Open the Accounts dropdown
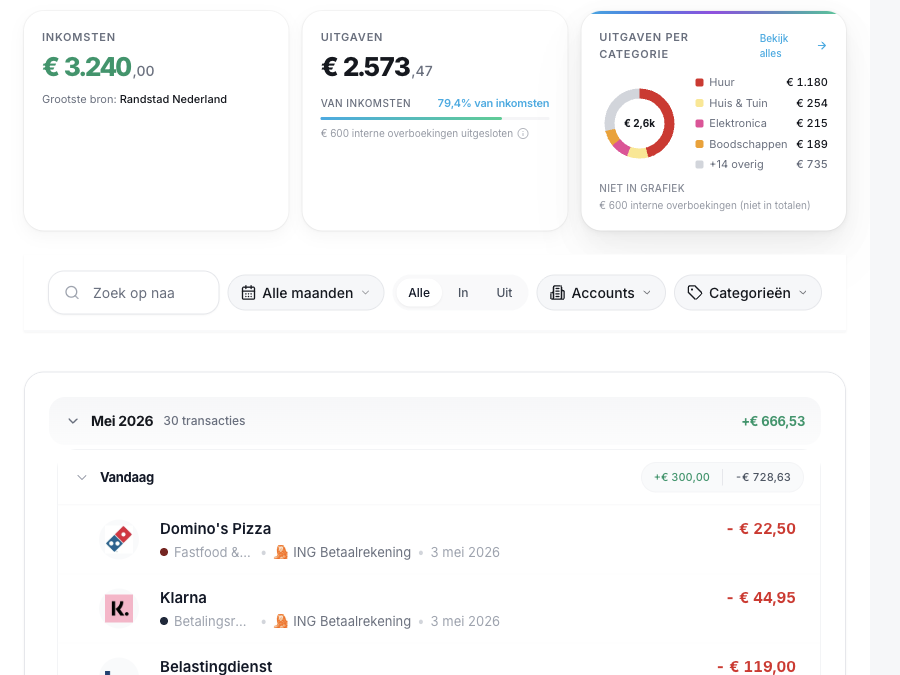Viewport: 900px width, 675px height. point(601,293)
